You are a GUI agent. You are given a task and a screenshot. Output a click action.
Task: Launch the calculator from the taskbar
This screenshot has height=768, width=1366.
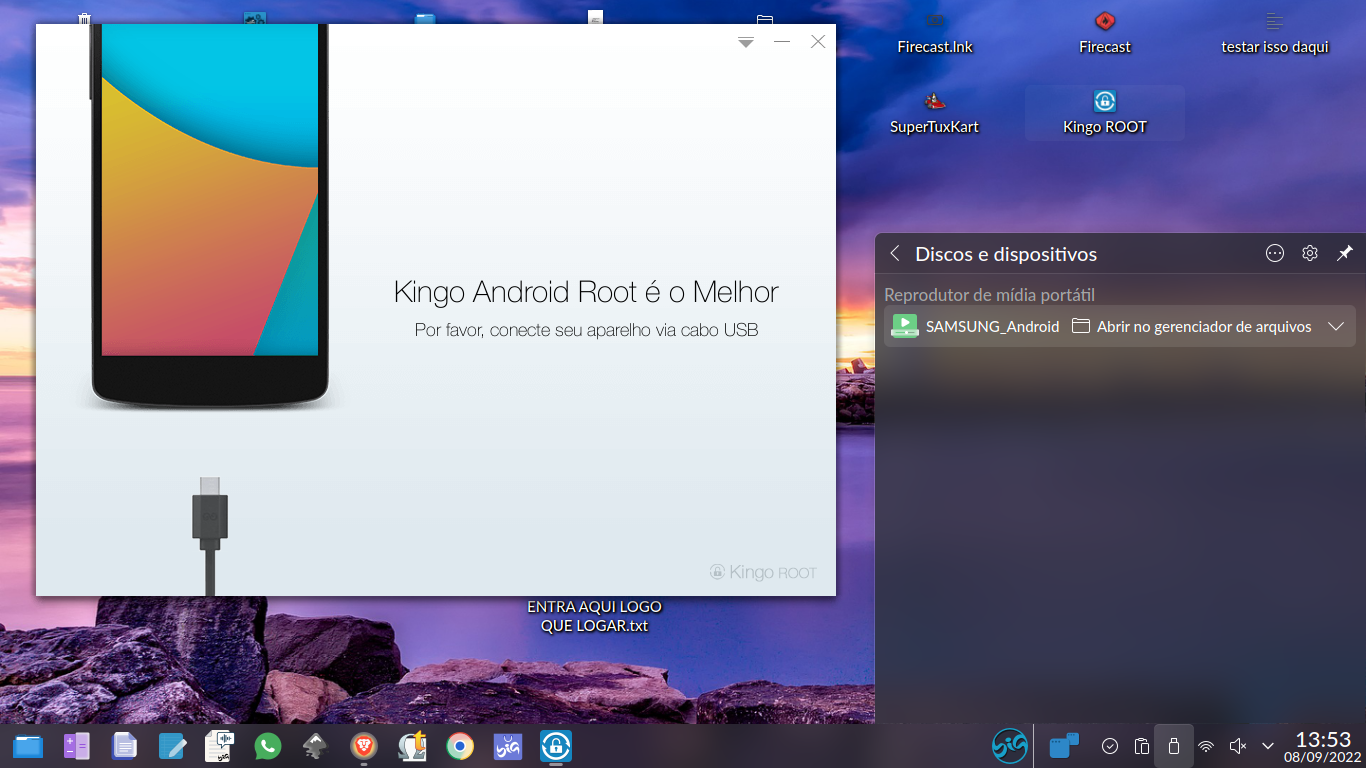76,746
